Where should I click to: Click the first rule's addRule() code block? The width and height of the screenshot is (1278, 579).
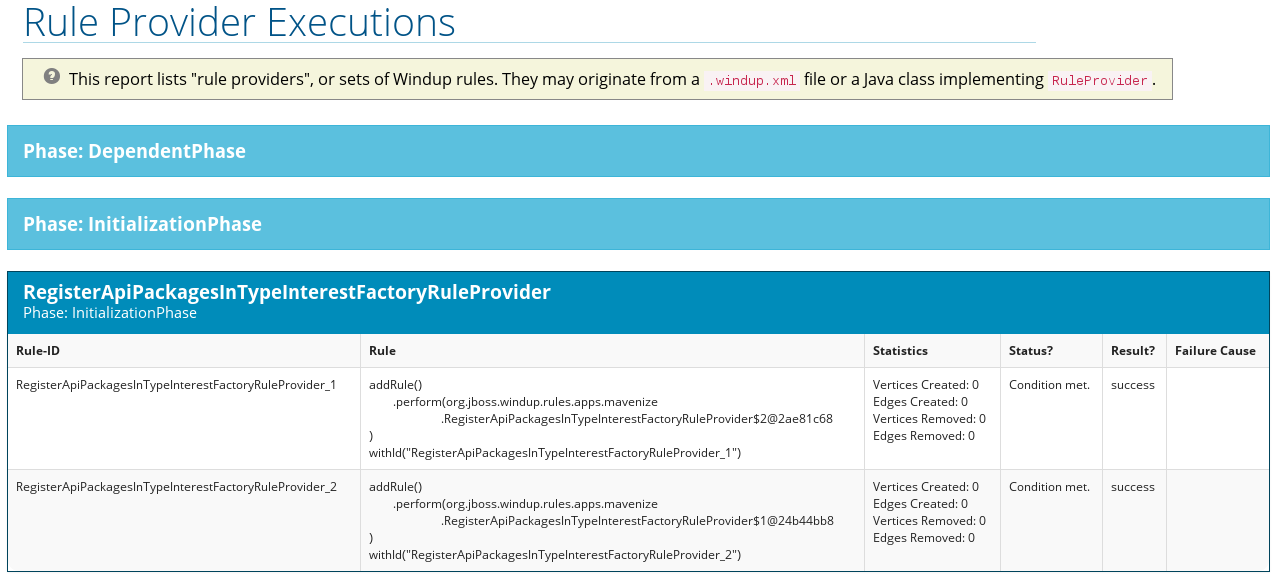[x=396, y=384]
